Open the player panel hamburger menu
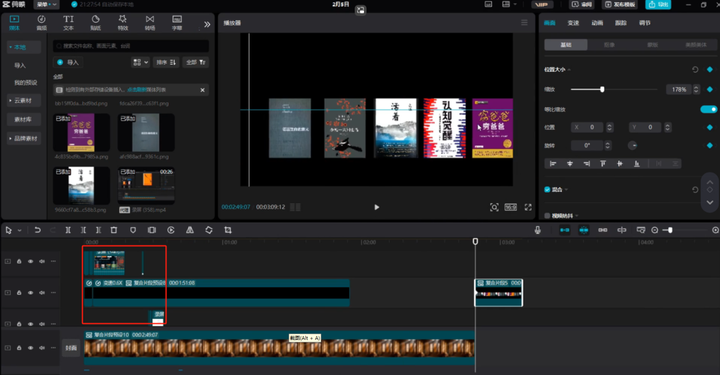 524,22
